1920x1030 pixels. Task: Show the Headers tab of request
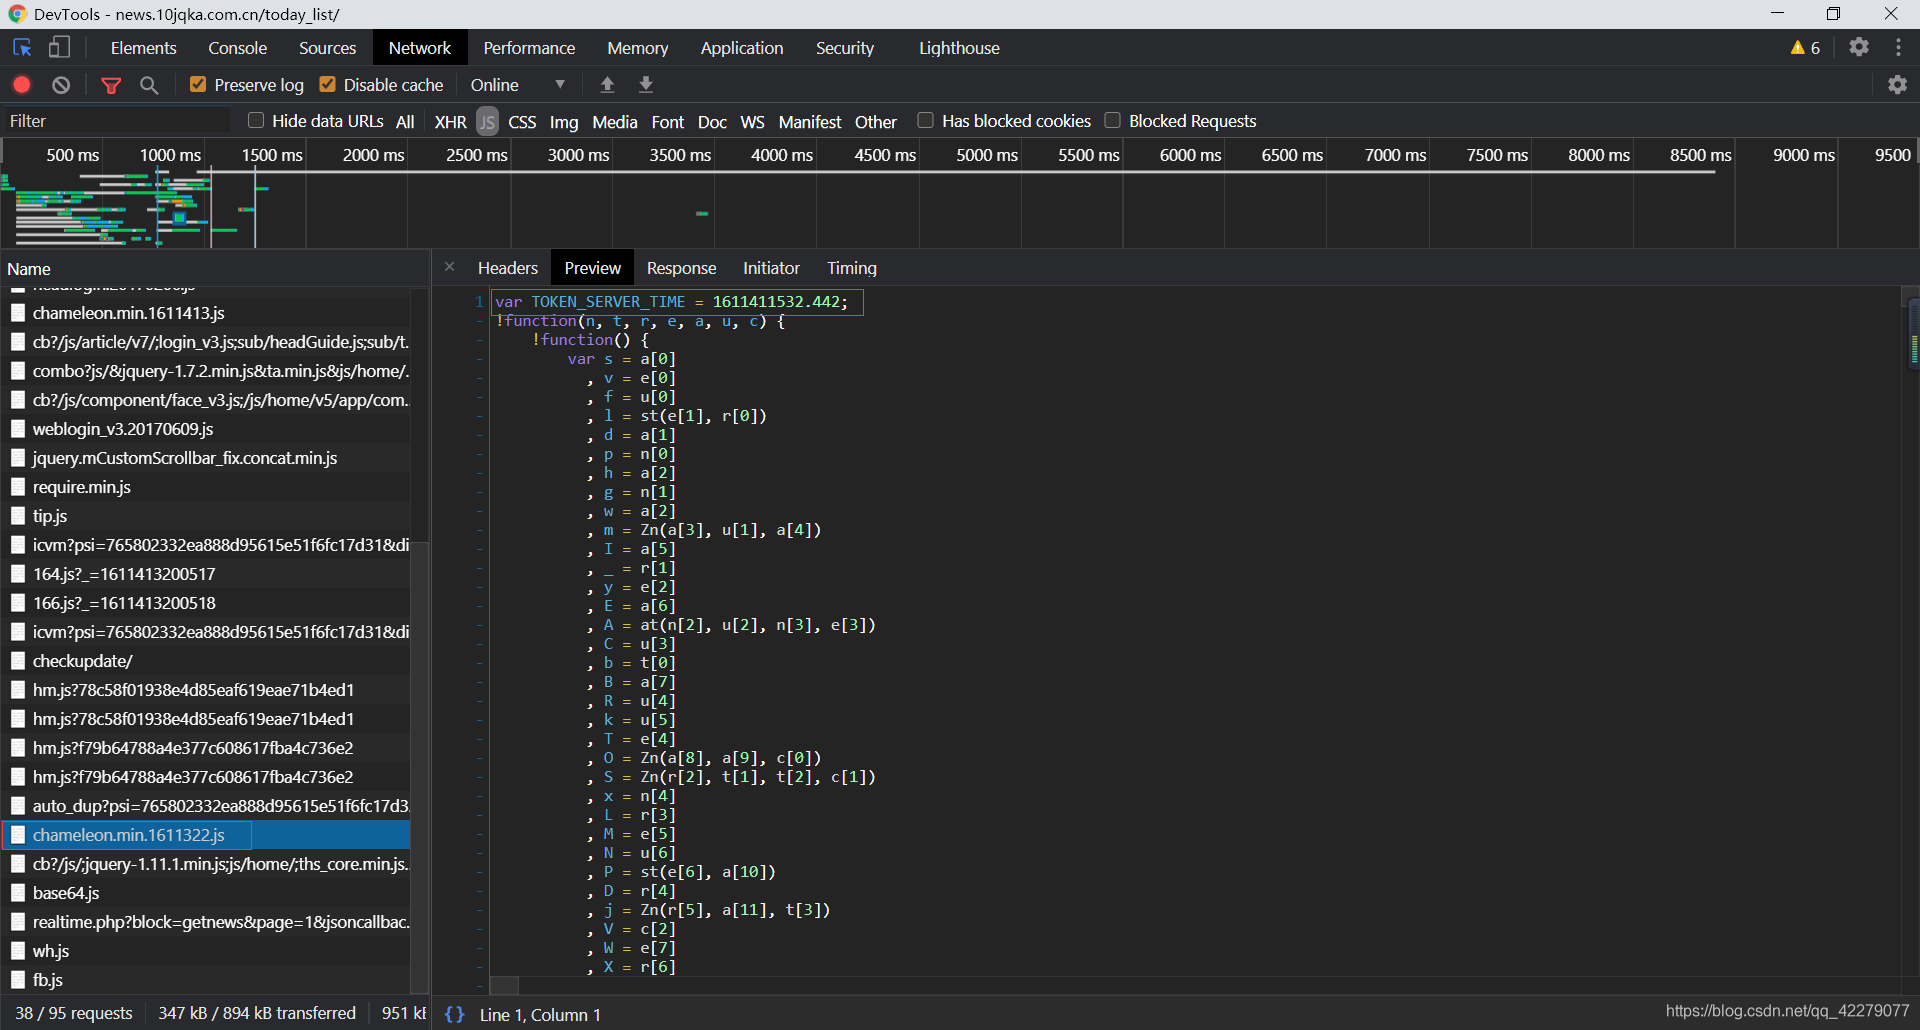507,268
